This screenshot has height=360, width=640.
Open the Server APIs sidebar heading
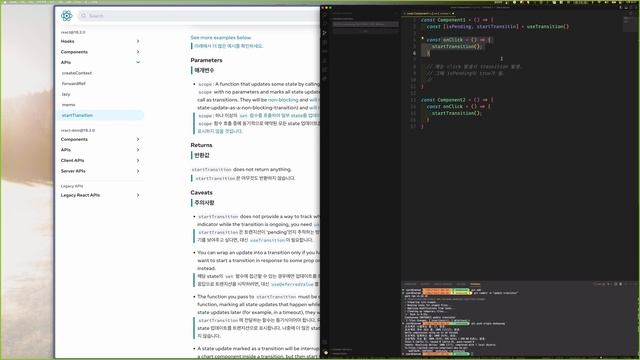click(73, 171)
